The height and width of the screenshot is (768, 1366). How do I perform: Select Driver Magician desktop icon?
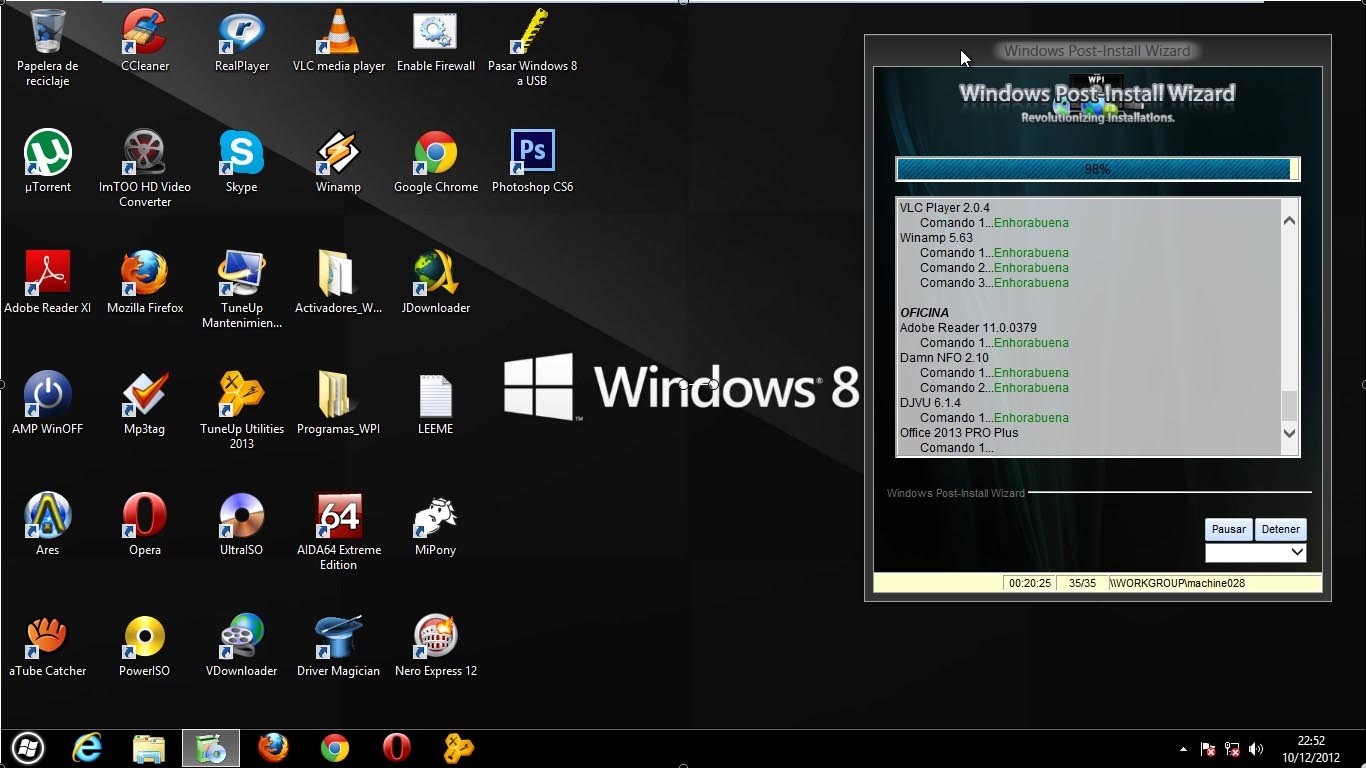(339, 645)
